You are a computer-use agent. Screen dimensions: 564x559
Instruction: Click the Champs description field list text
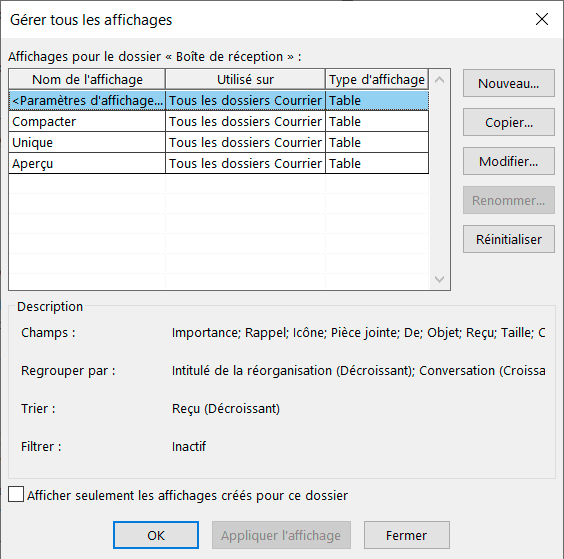click(x=358, y=333)
